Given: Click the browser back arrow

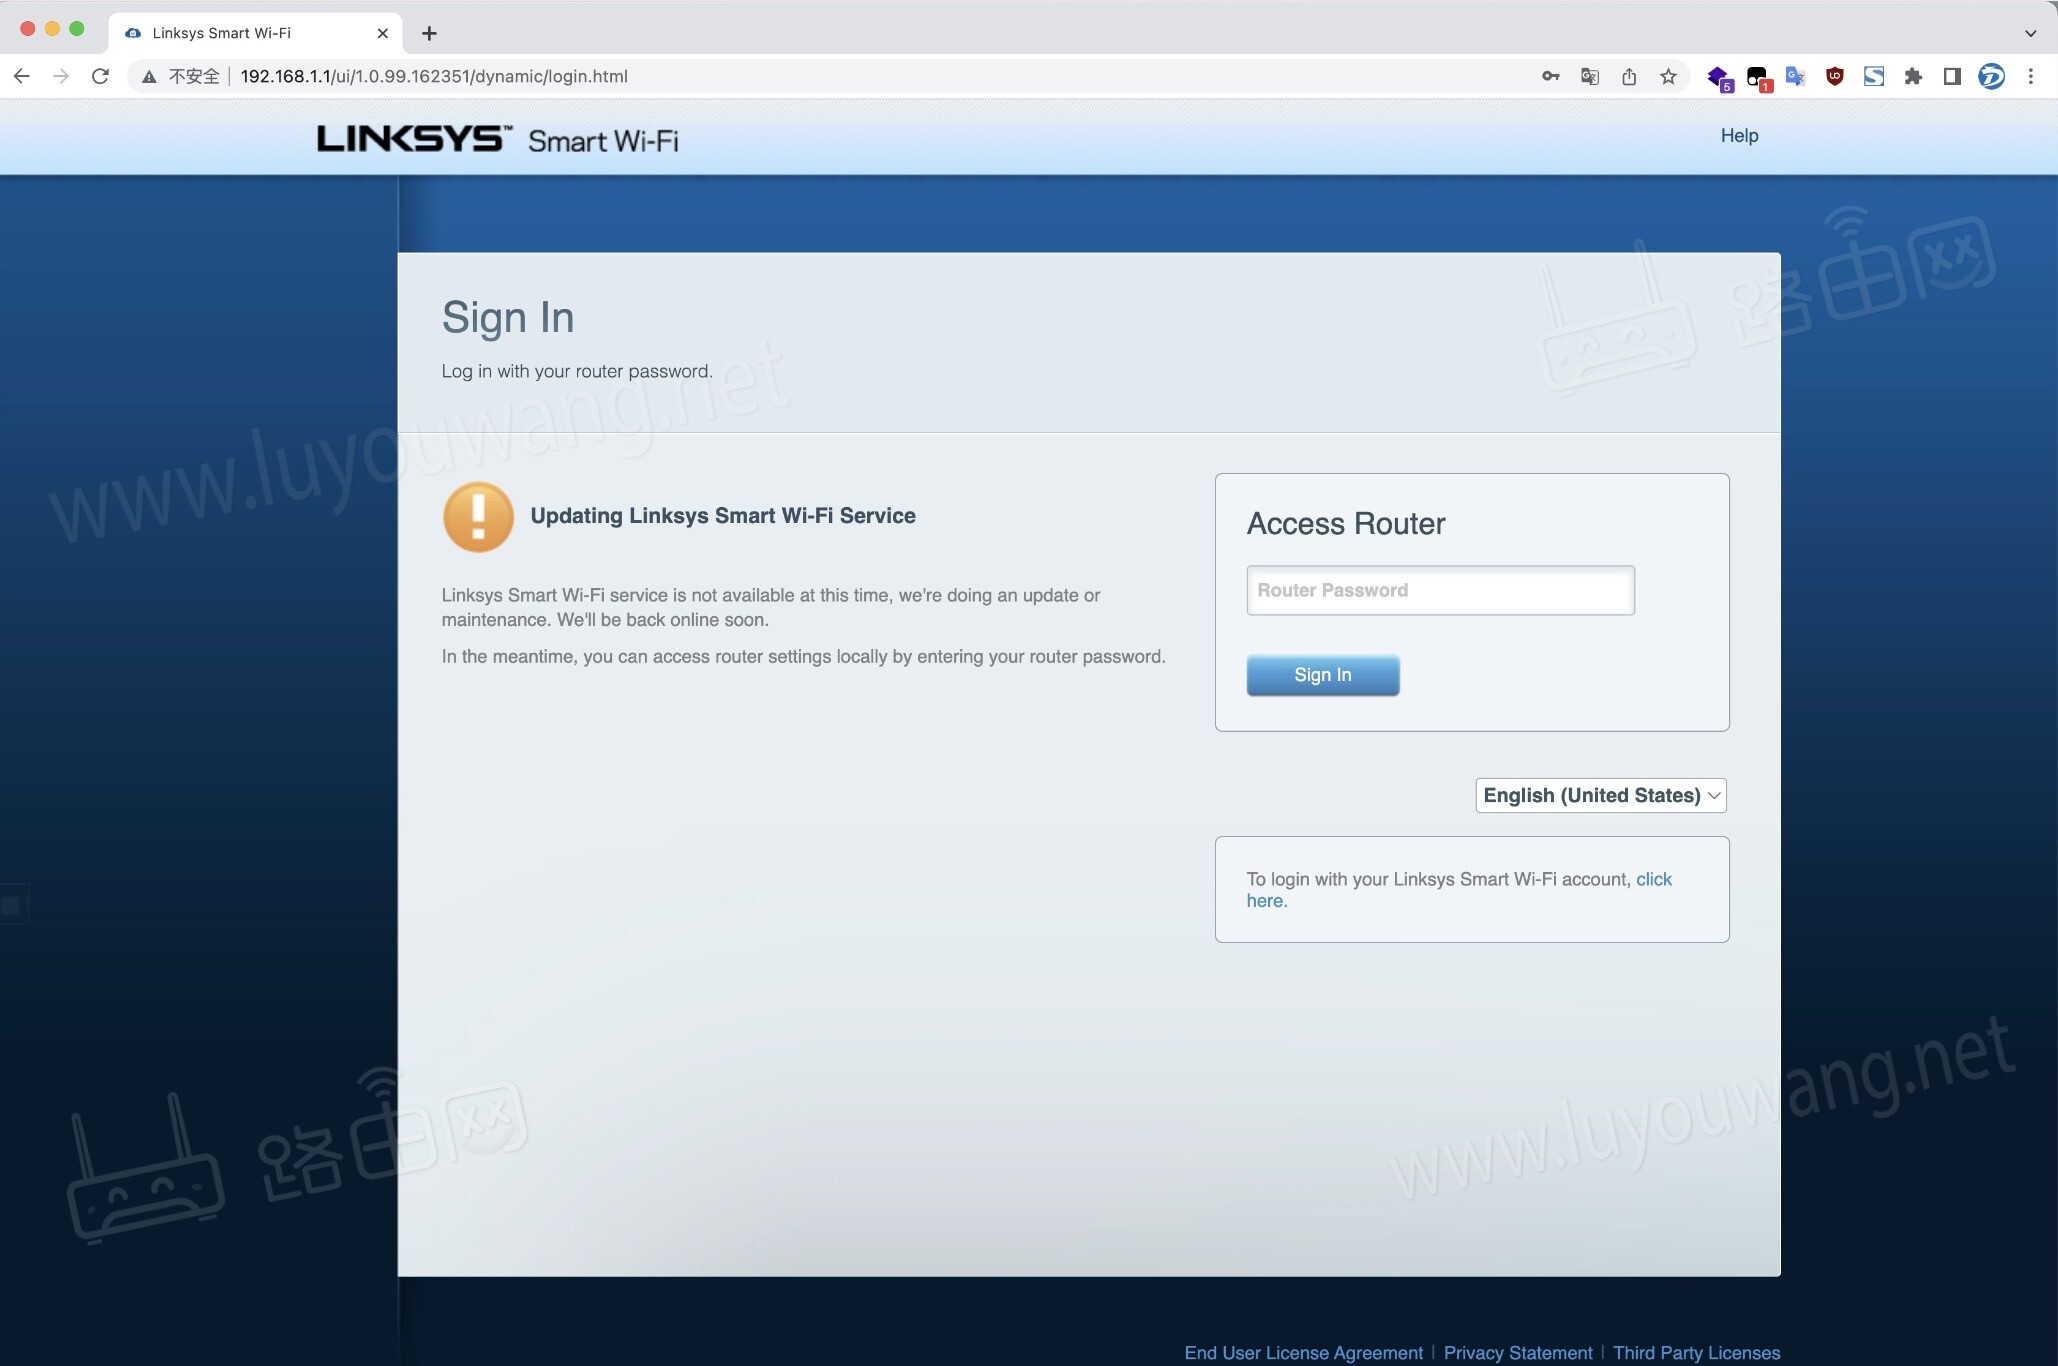Looking at the screenshot, I should pos(22,76).
